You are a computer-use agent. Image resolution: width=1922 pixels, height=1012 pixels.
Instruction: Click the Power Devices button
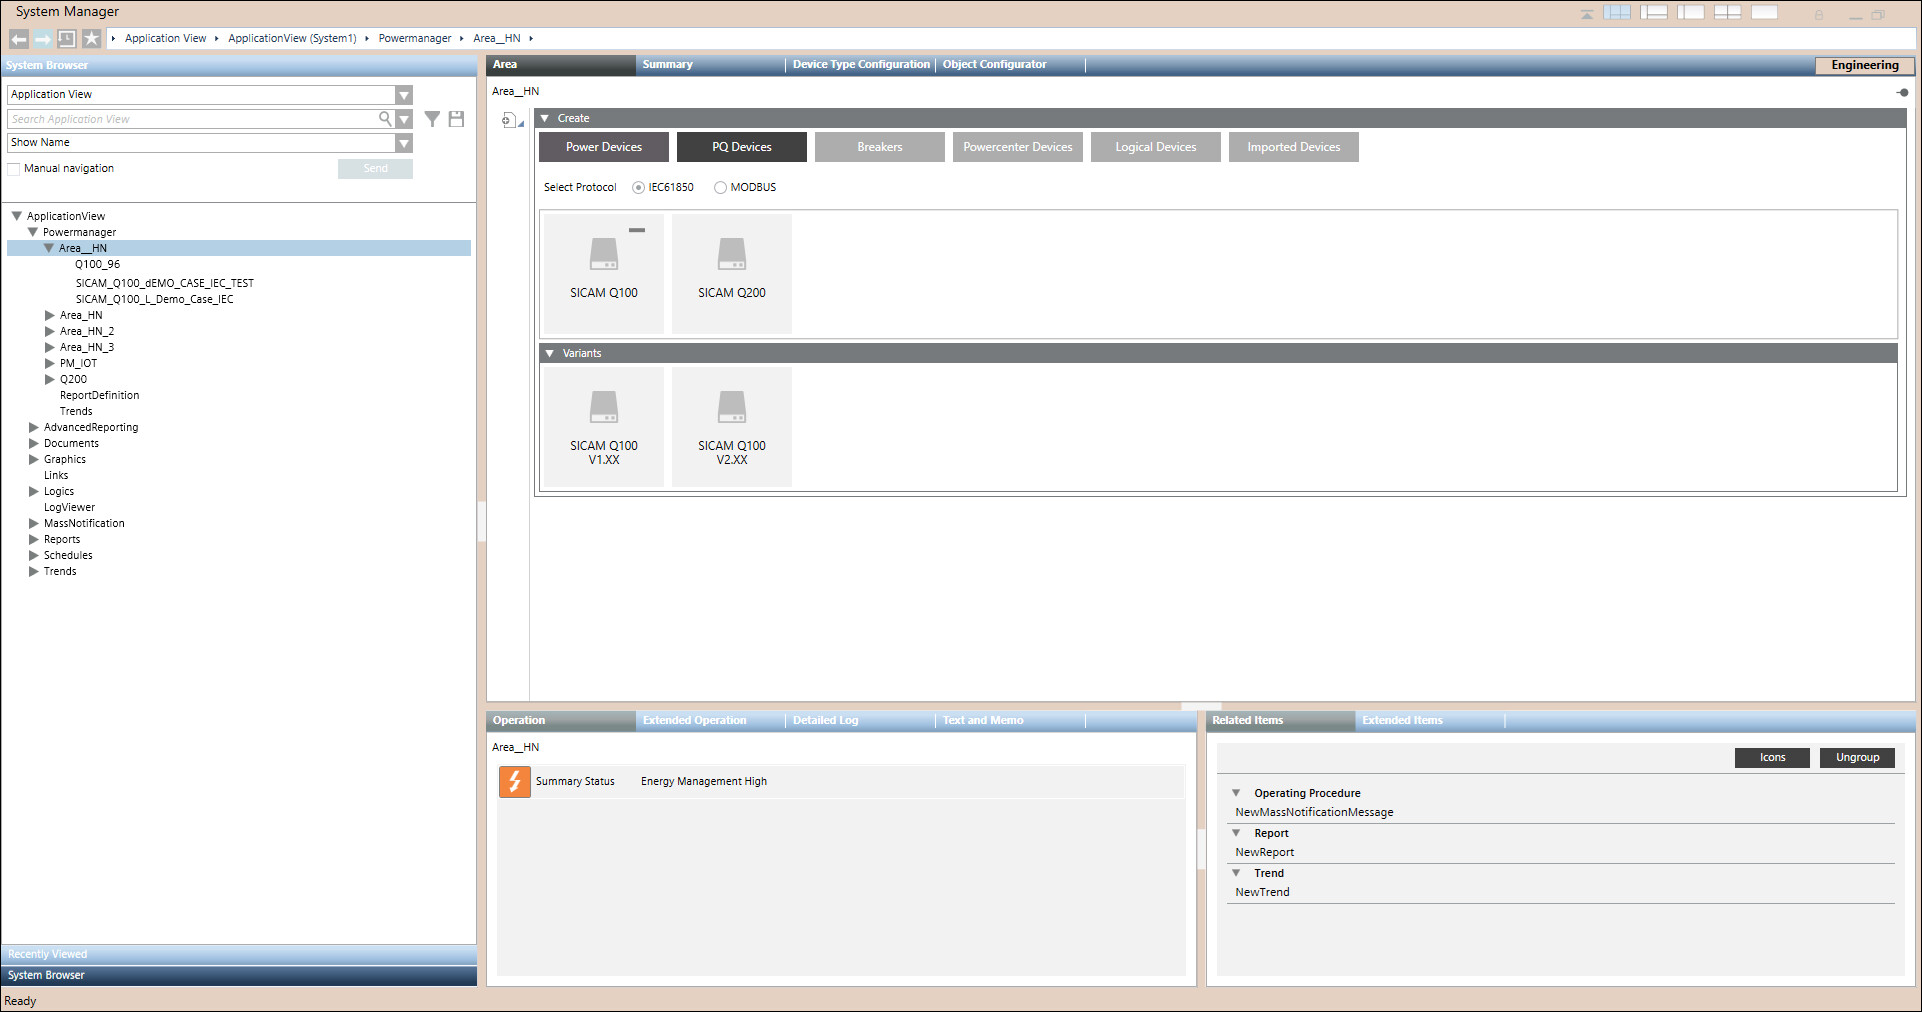coord(603,147)
